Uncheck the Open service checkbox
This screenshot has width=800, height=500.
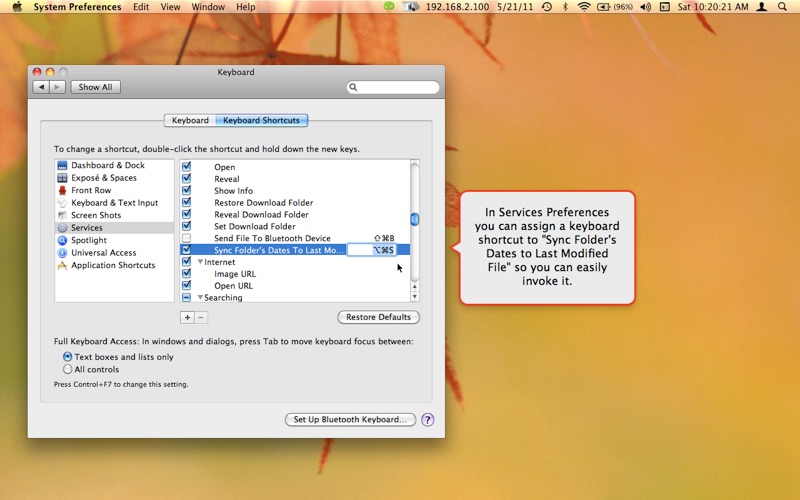coord(186,166)
